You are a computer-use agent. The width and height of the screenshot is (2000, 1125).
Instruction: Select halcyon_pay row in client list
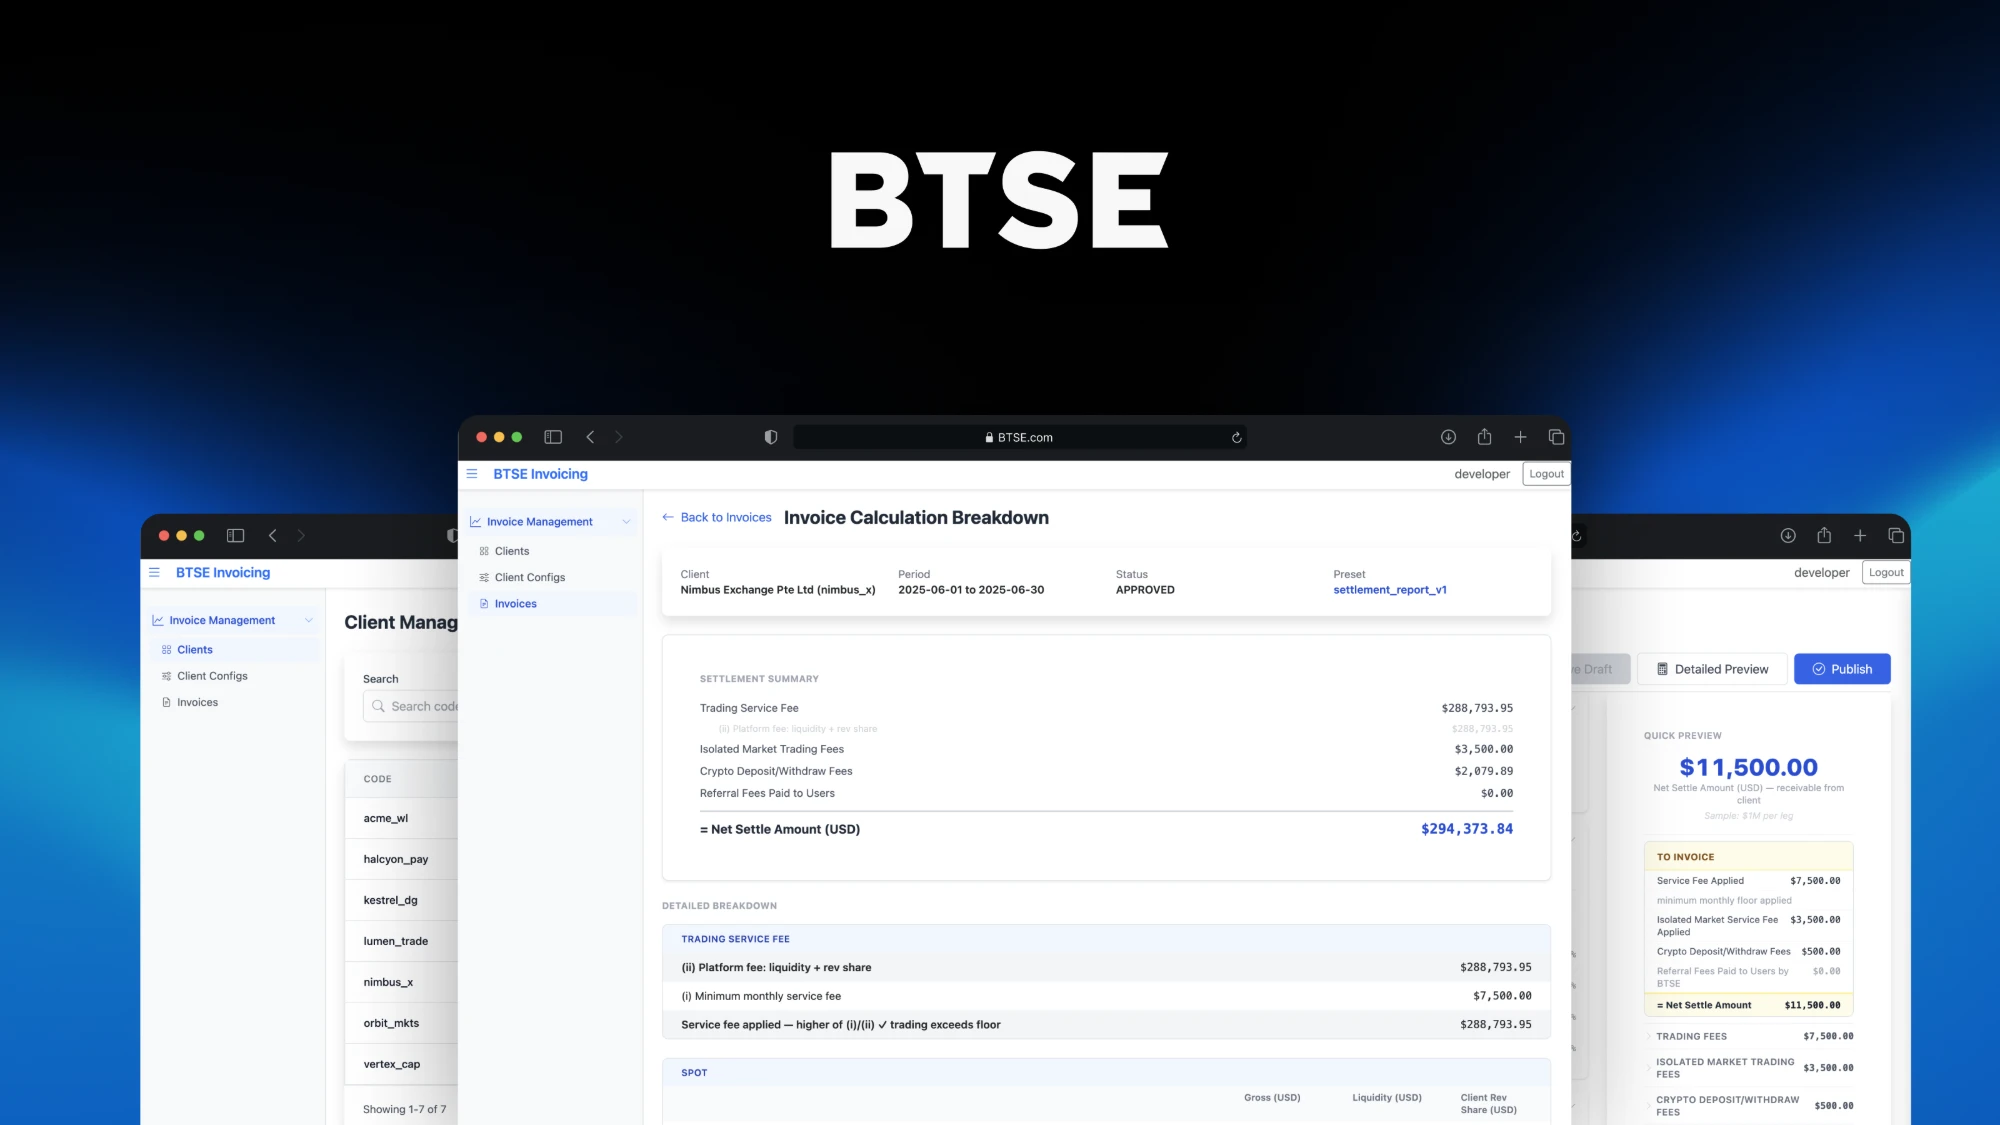coord(402,860)
